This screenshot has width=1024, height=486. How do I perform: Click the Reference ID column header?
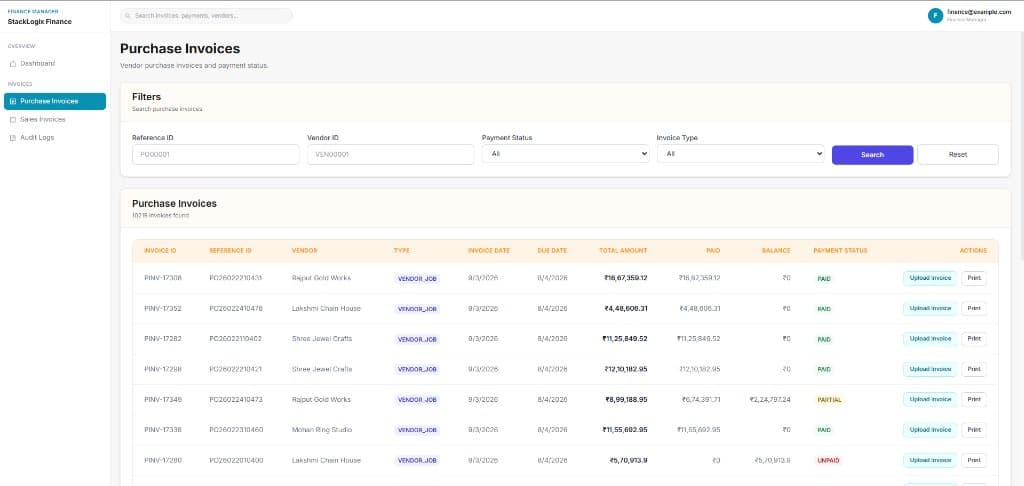tap(231, 251)
